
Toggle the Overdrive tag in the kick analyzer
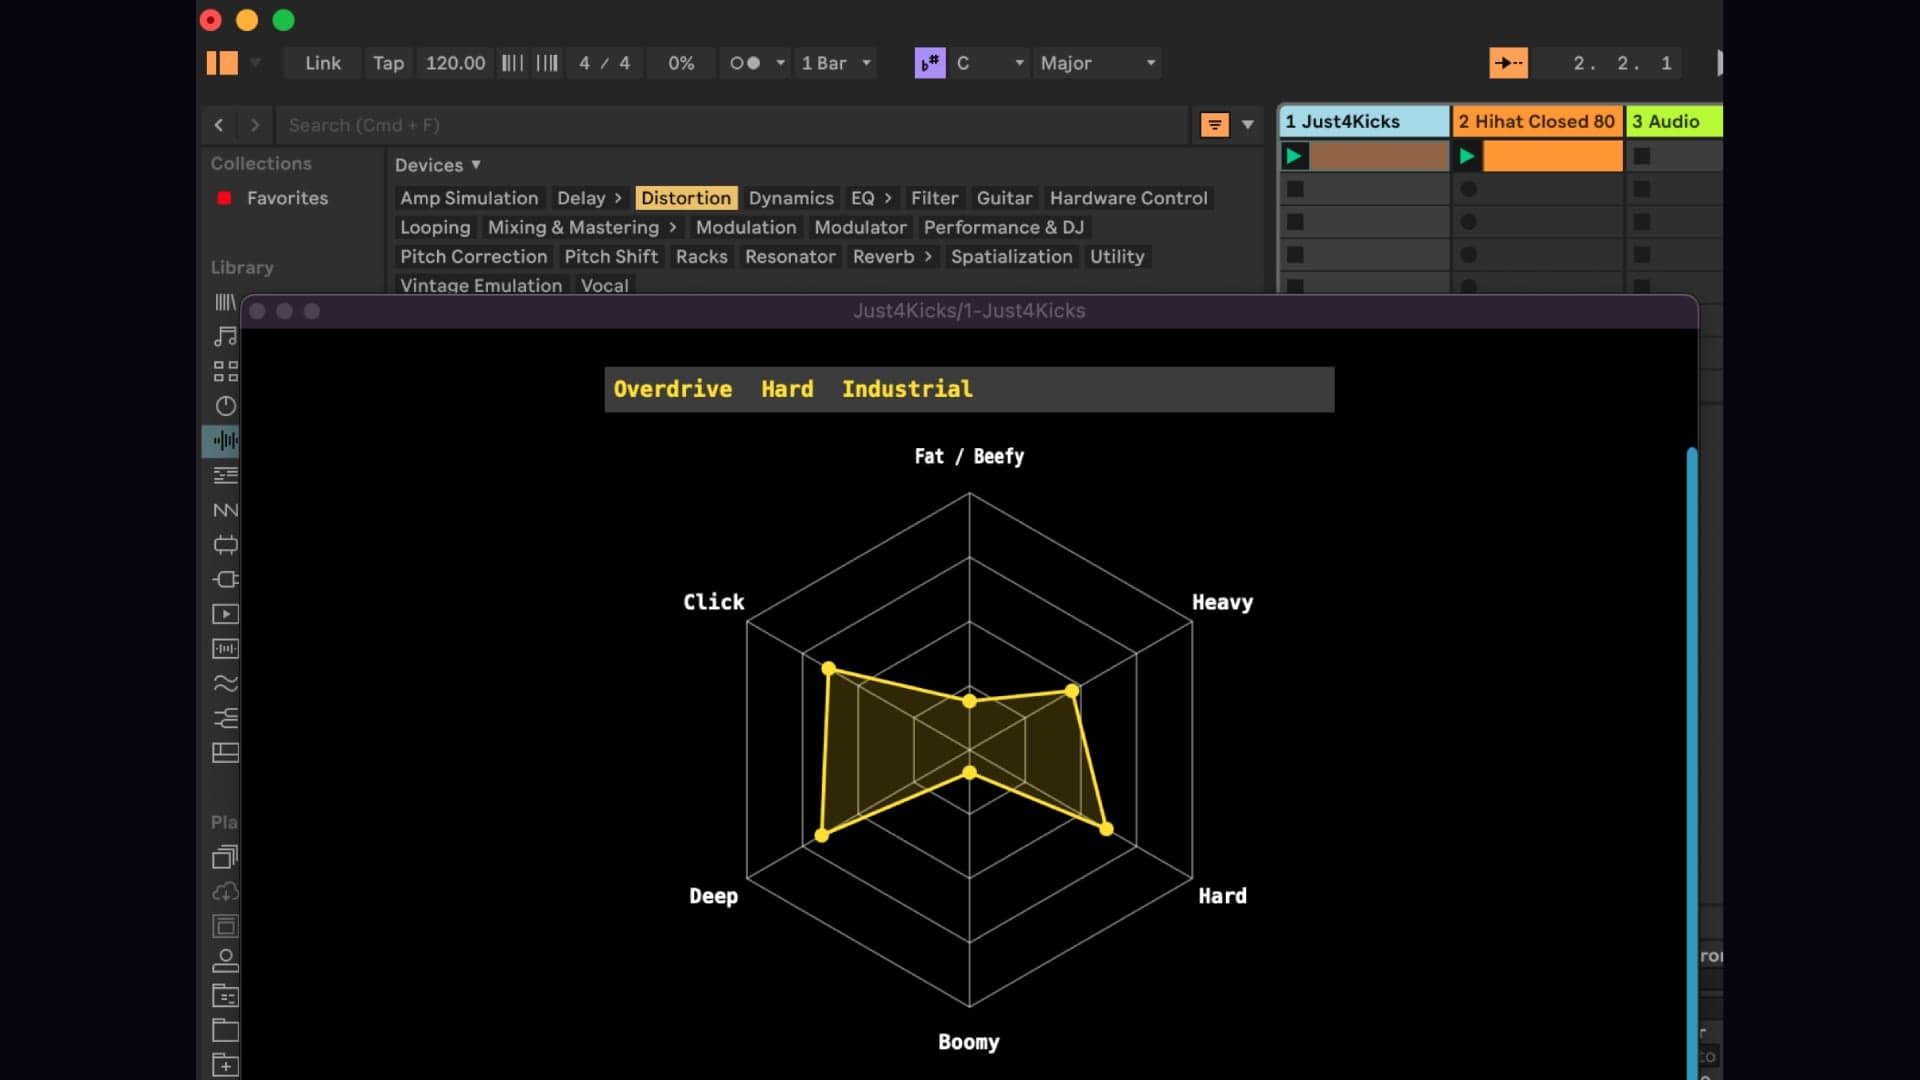pyautogui.click(x=672, y=389)
